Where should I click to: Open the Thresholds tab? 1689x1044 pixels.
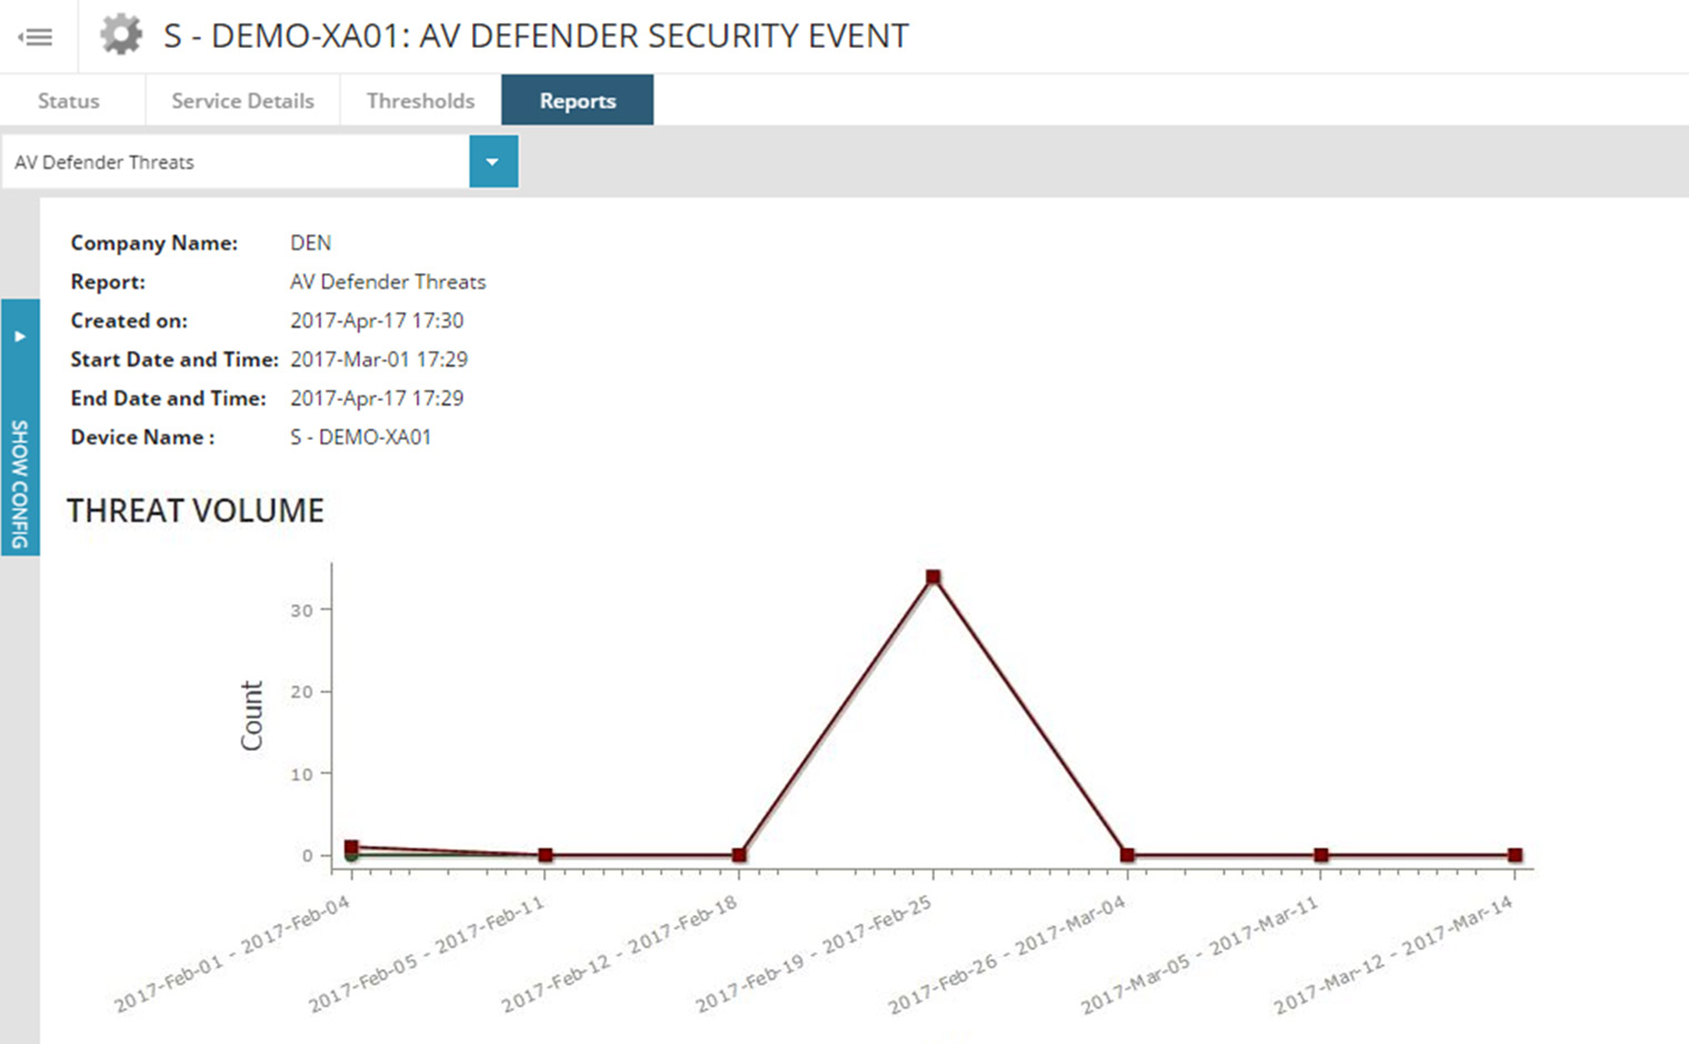pyautogui.click(x=420, y=100)
